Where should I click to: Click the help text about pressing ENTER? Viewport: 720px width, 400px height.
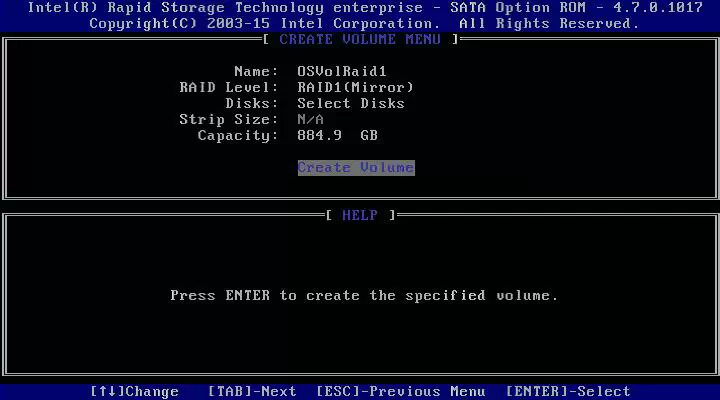point(364,295)
